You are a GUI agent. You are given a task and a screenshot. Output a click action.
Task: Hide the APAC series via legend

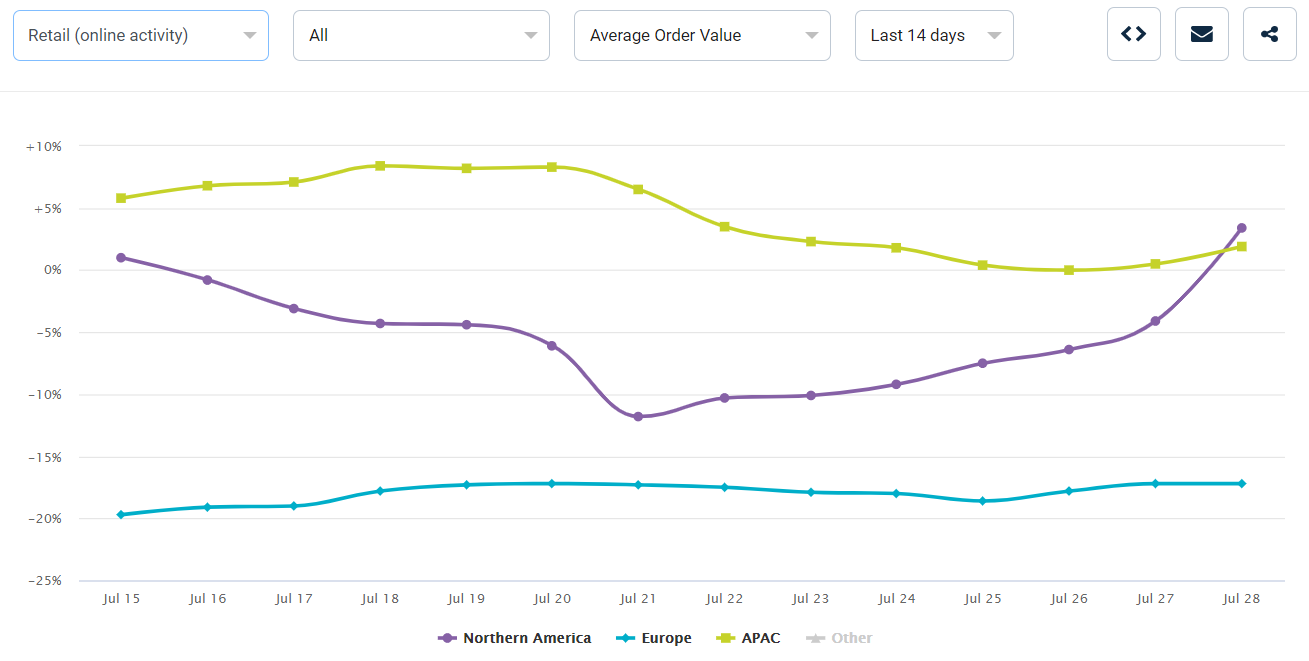[x=748, y=638]
